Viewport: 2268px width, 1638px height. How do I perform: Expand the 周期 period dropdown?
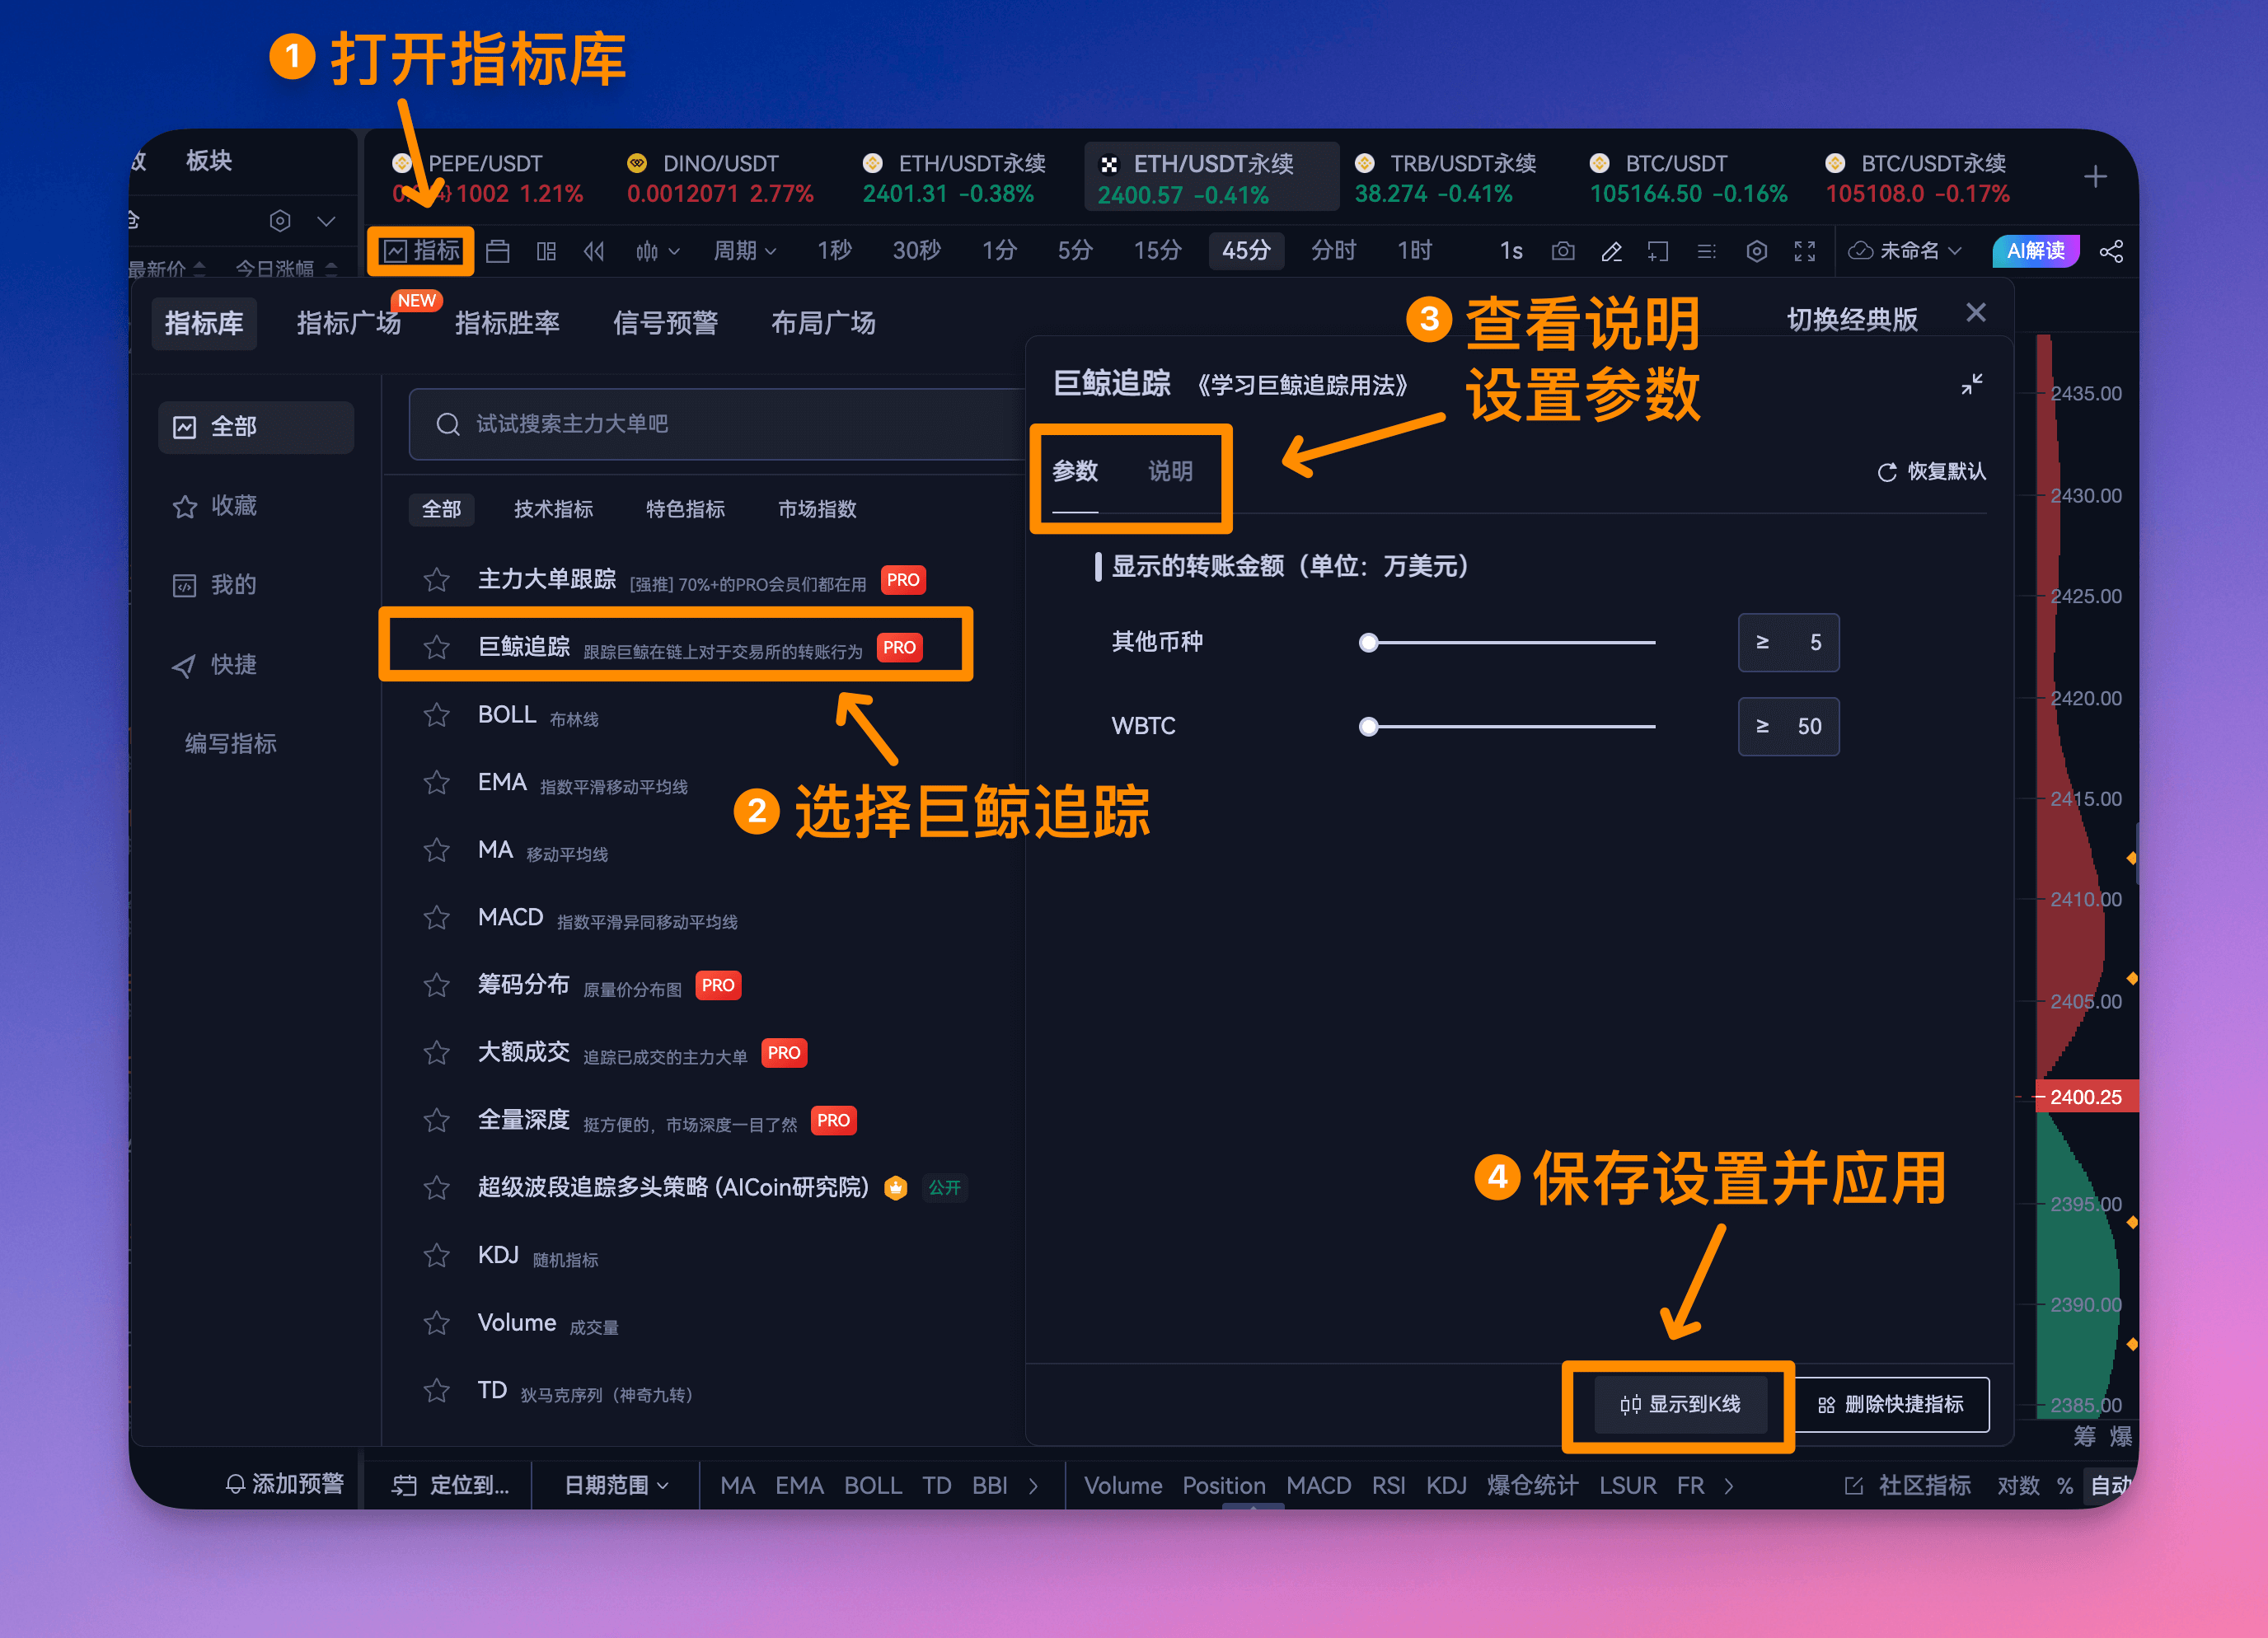(745, 251)
